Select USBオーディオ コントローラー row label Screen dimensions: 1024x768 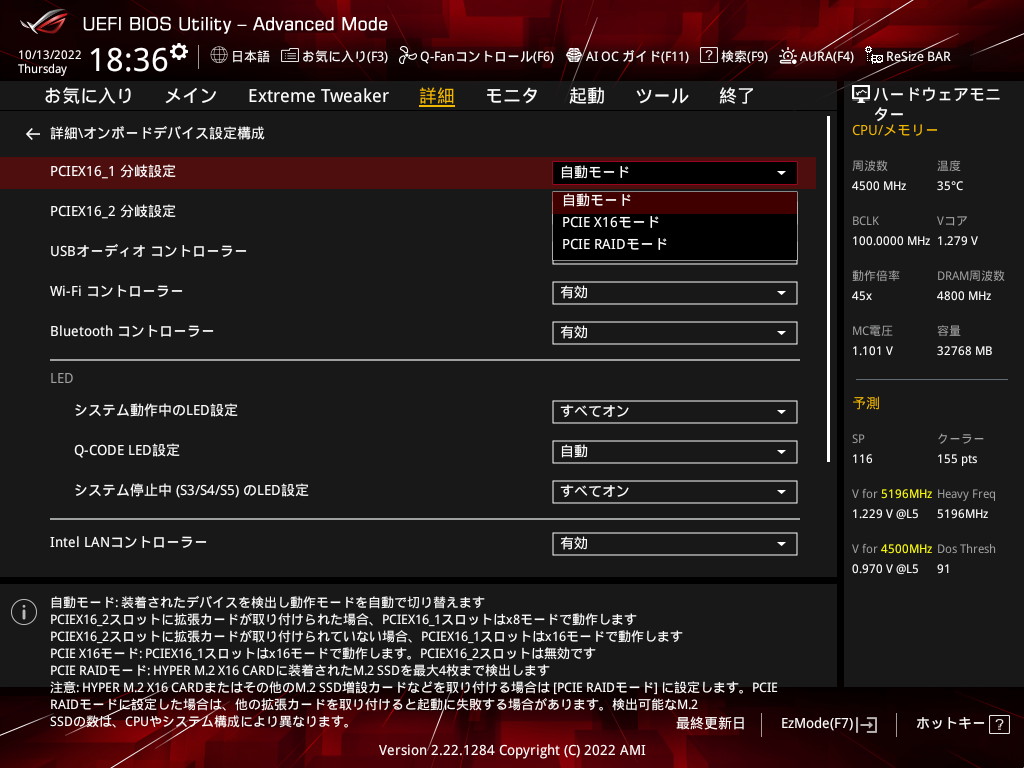pos(148,251)
